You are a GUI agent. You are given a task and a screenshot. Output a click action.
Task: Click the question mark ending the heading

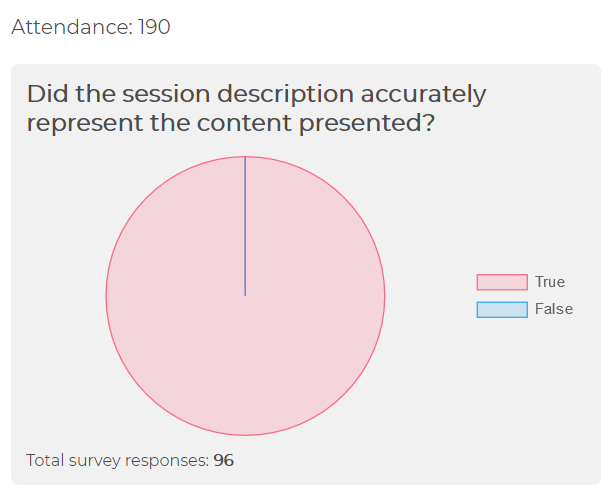[428, 122]
